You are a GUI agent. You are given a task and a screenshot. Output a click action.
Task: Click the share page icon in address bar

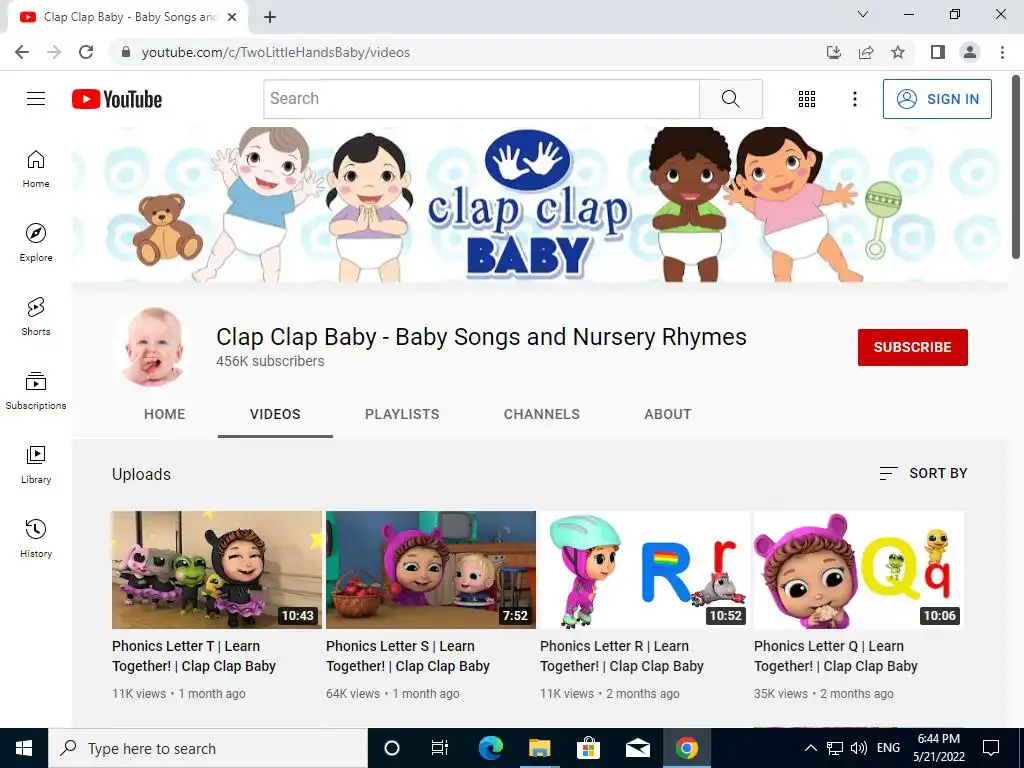(866, 52)
